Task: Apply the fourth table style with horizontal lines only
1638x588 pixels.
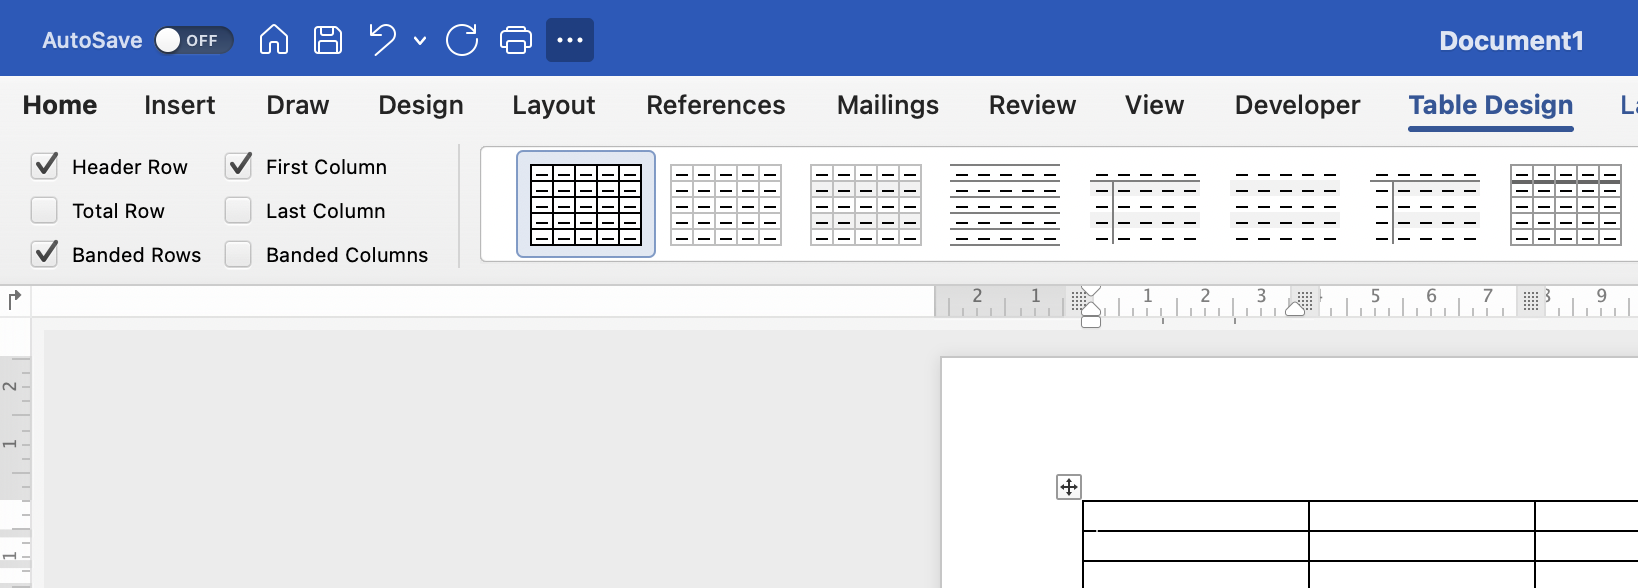Action: (1005, 204)
